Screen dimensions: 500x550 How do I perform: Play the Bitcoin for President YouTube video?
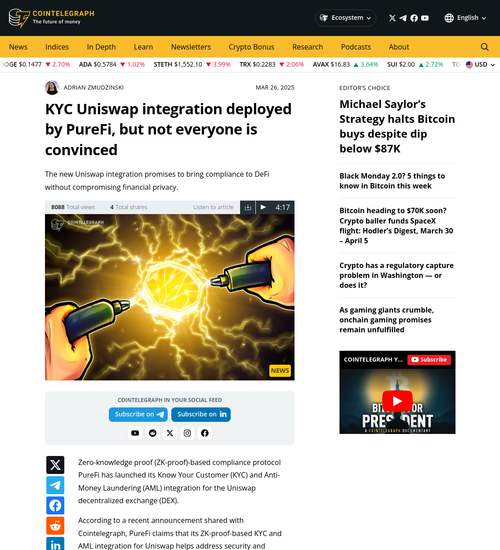point(397,401)
